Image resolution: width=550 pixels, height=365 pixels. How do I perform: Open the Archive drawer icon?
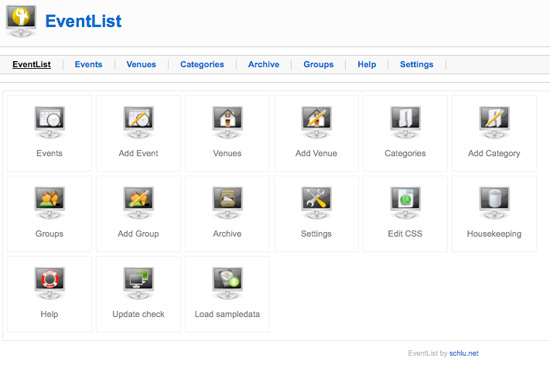click(x=227, y=203)
